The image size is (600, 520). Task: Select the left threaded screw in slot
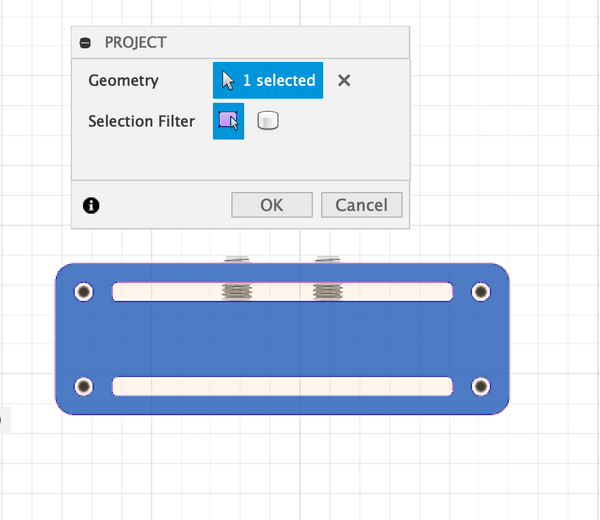point(237,291)
